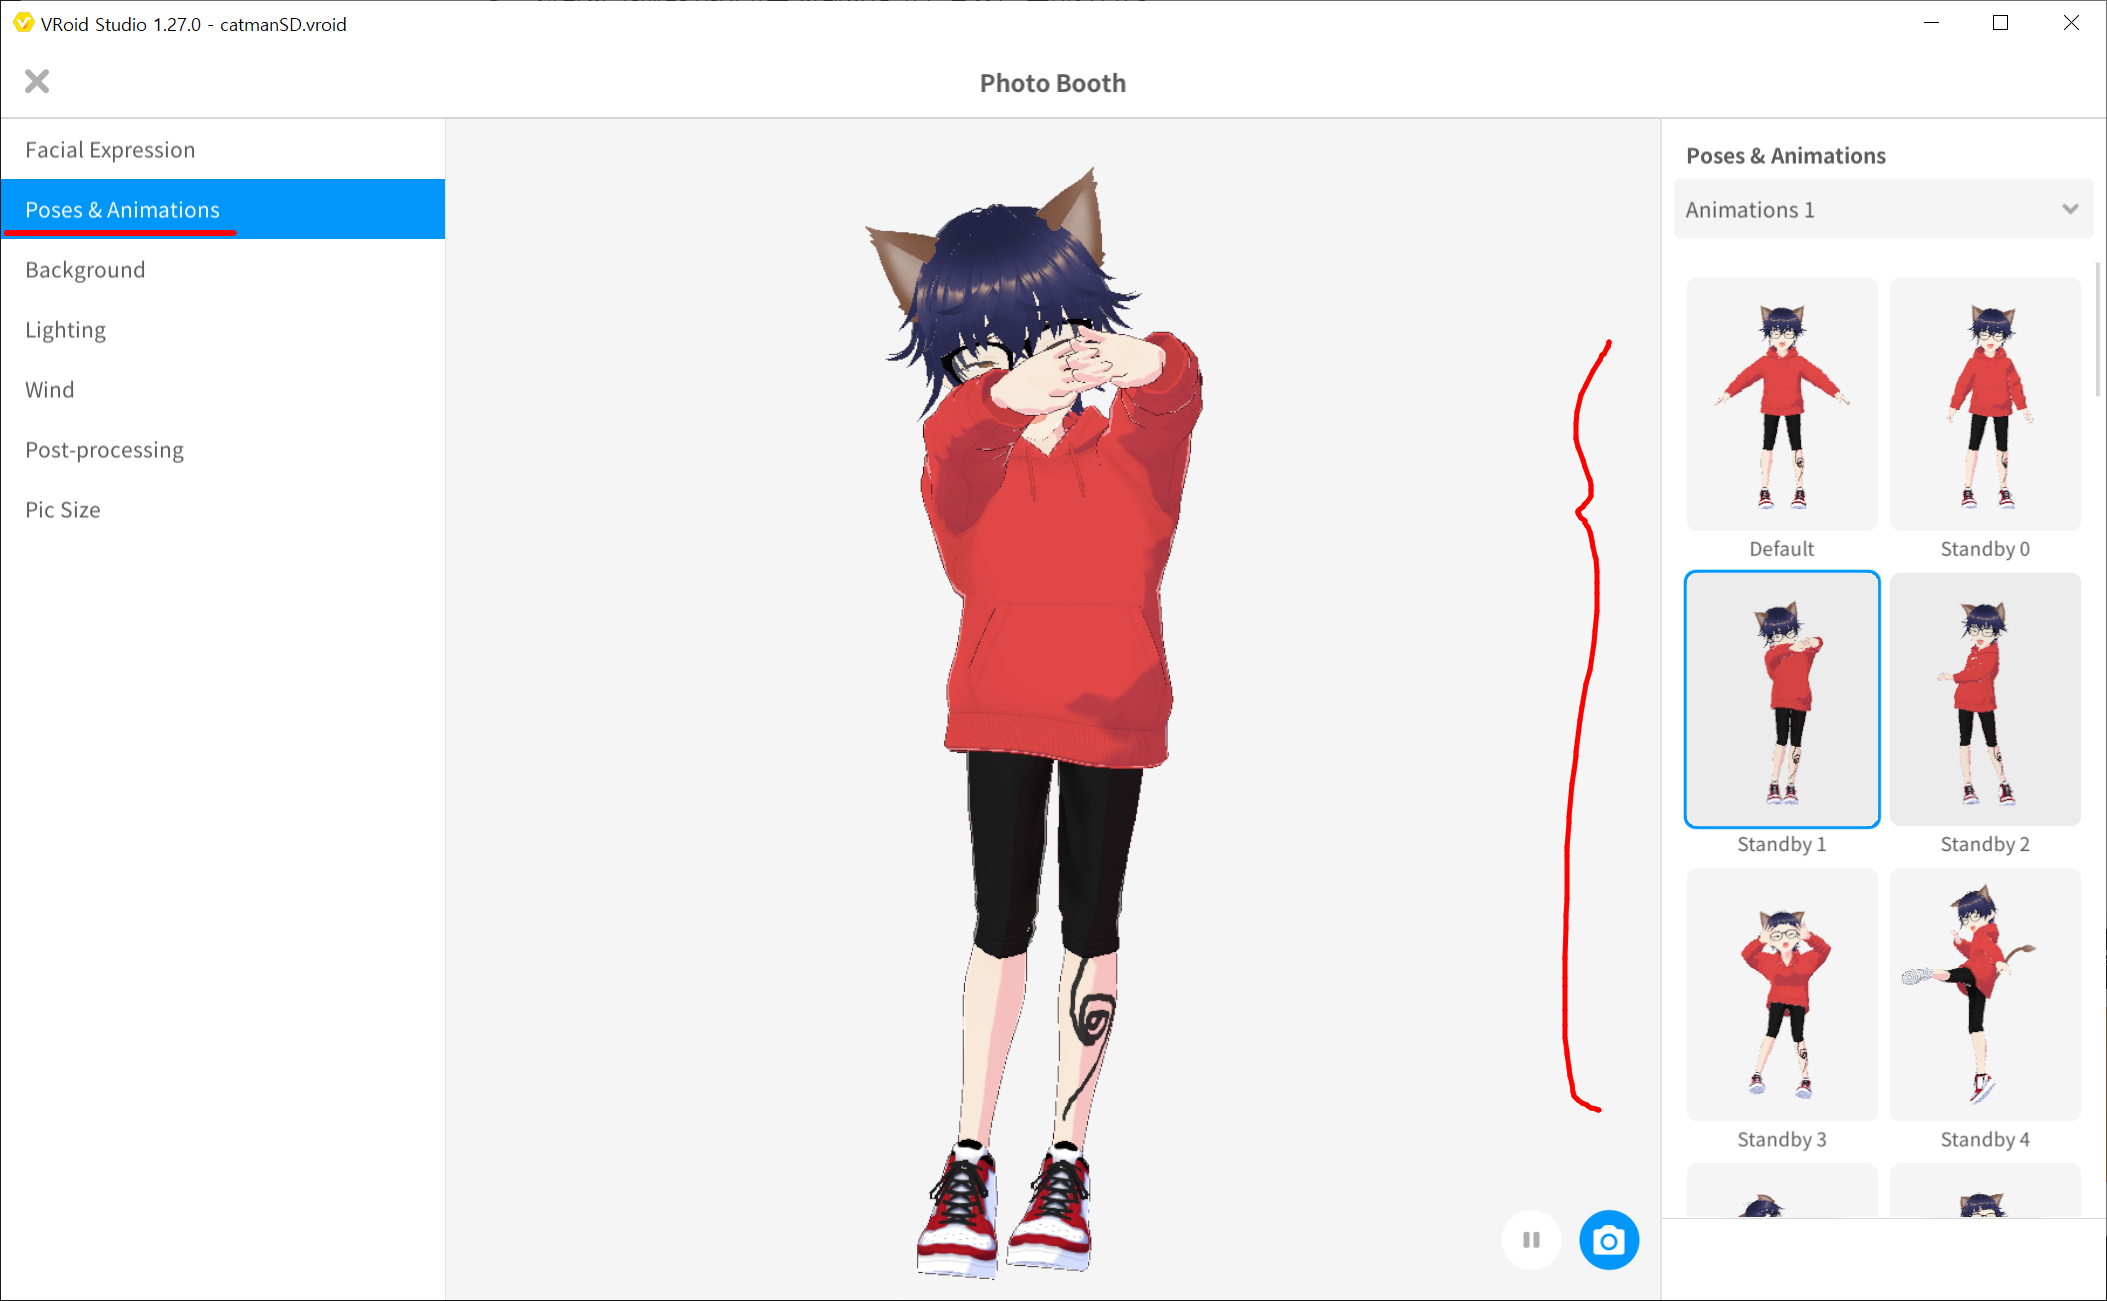
Task: Click the dropdown chevron arrow
Action: 2069,209
